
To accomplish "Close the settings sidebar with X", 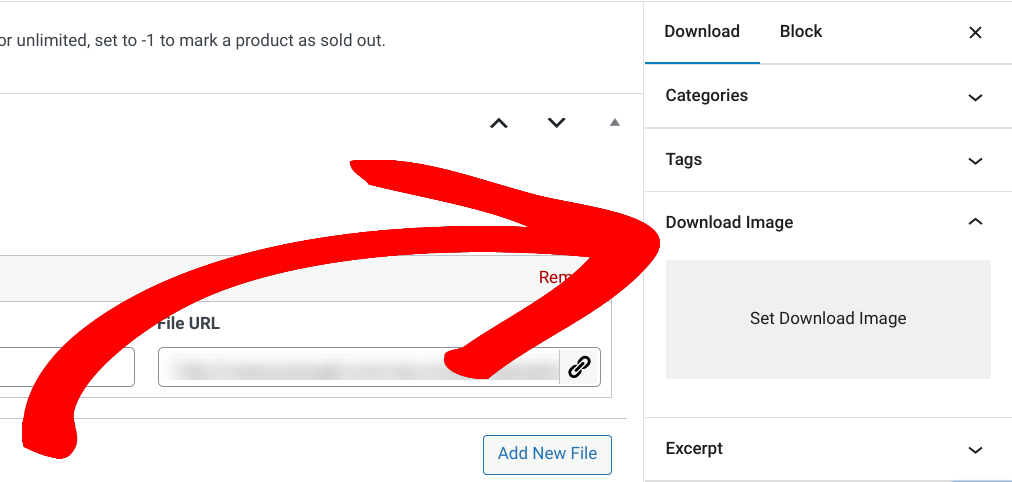I will click(975, 33).
